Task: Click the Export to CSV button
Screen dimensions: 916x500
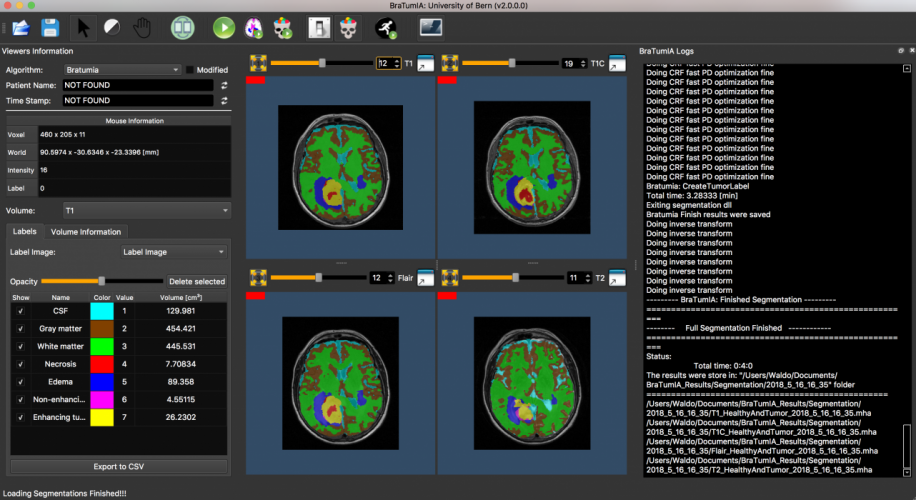Action: click(118, 466)
